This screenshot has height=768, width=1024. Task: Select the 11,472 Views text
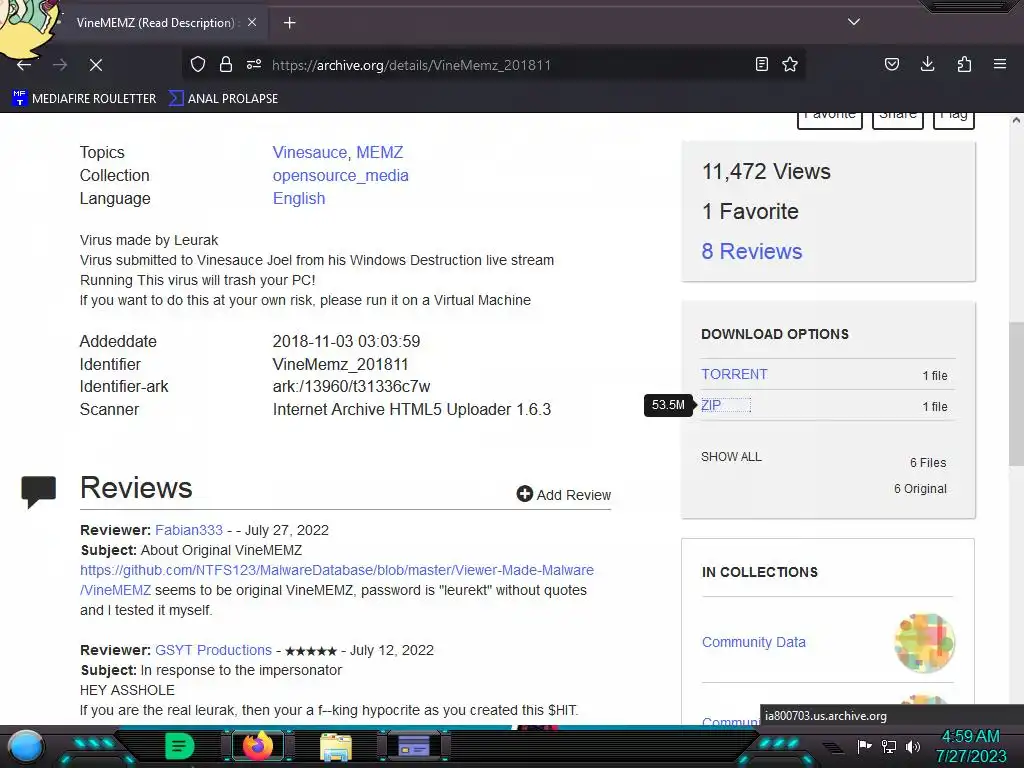pos(766,171)
